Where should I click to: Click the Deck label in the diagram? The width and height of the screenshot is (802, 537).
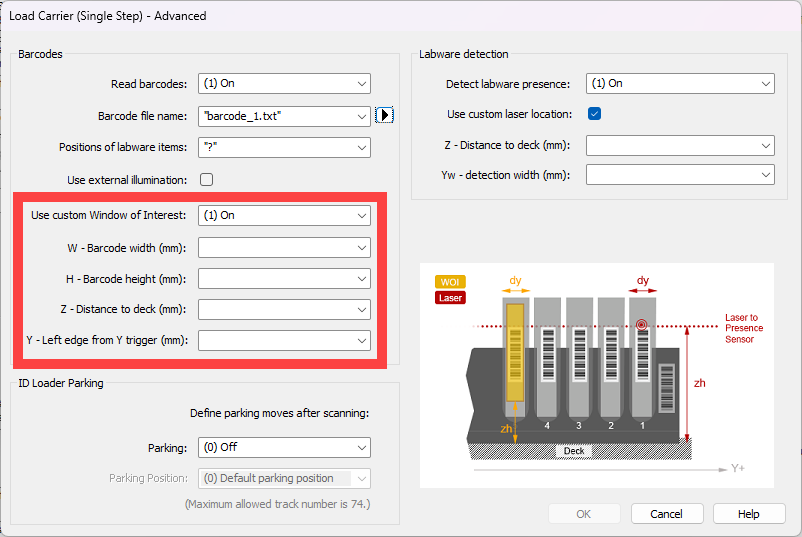[x=573, y=451]
